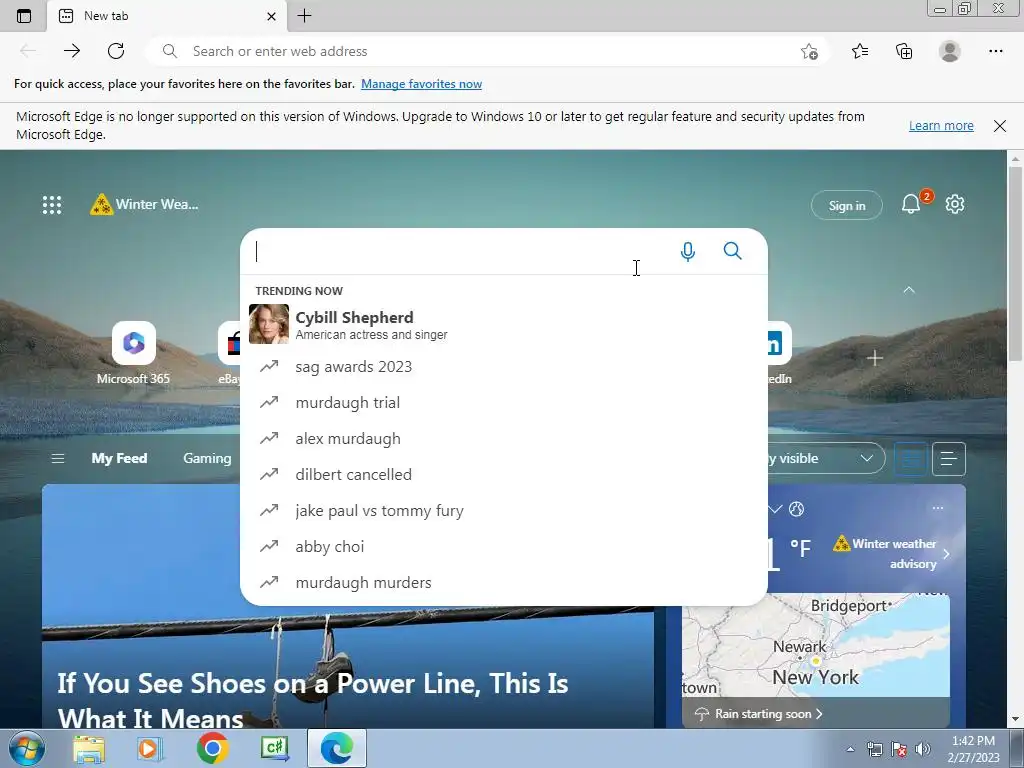Open shoes on power line article
1024x768 pixels.
(x=312, y=701)
